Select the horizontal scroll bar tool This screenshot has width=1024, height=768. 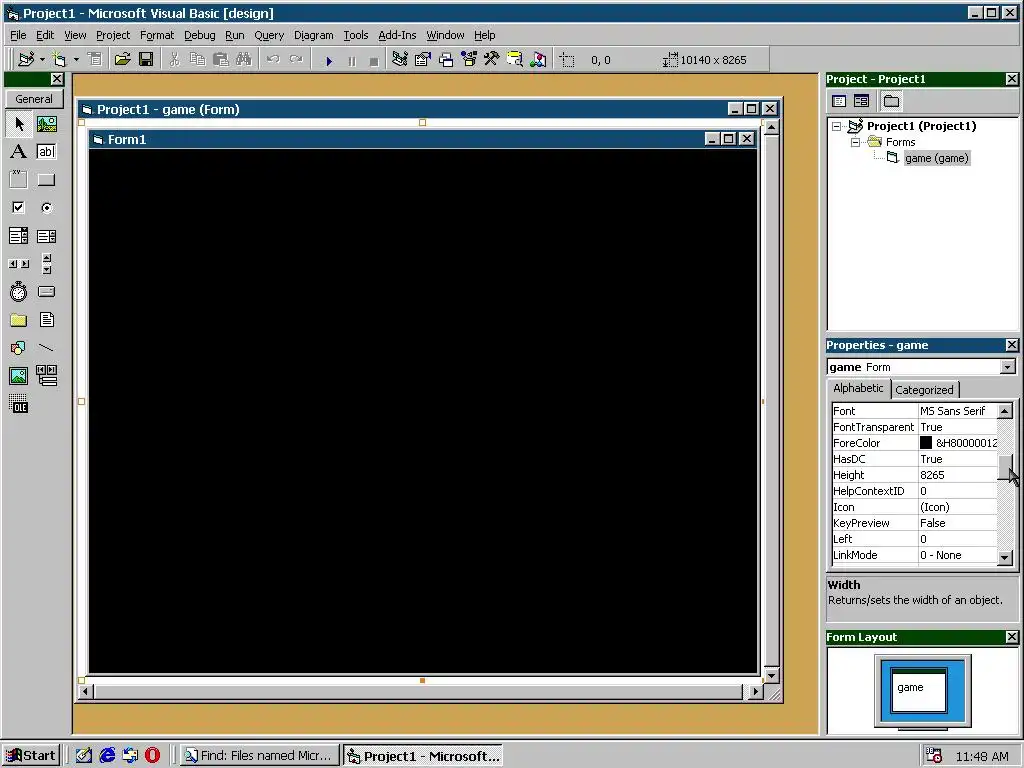tap(19, 264)
